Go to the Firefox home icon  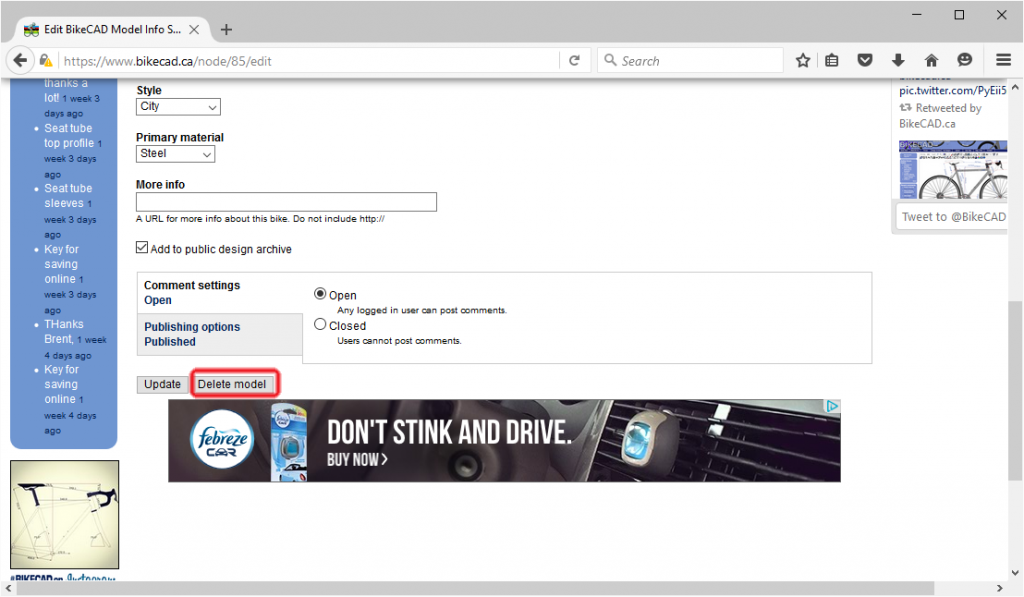[931, 60]
